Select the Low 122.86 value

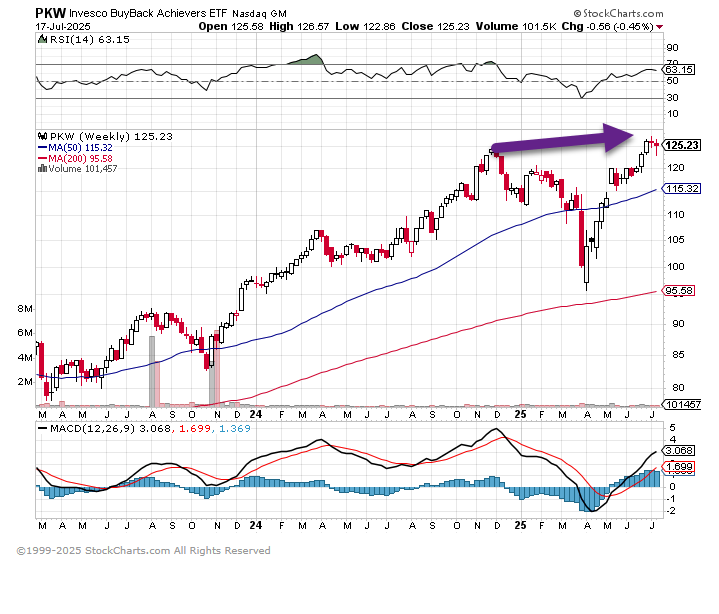[365, 27]
